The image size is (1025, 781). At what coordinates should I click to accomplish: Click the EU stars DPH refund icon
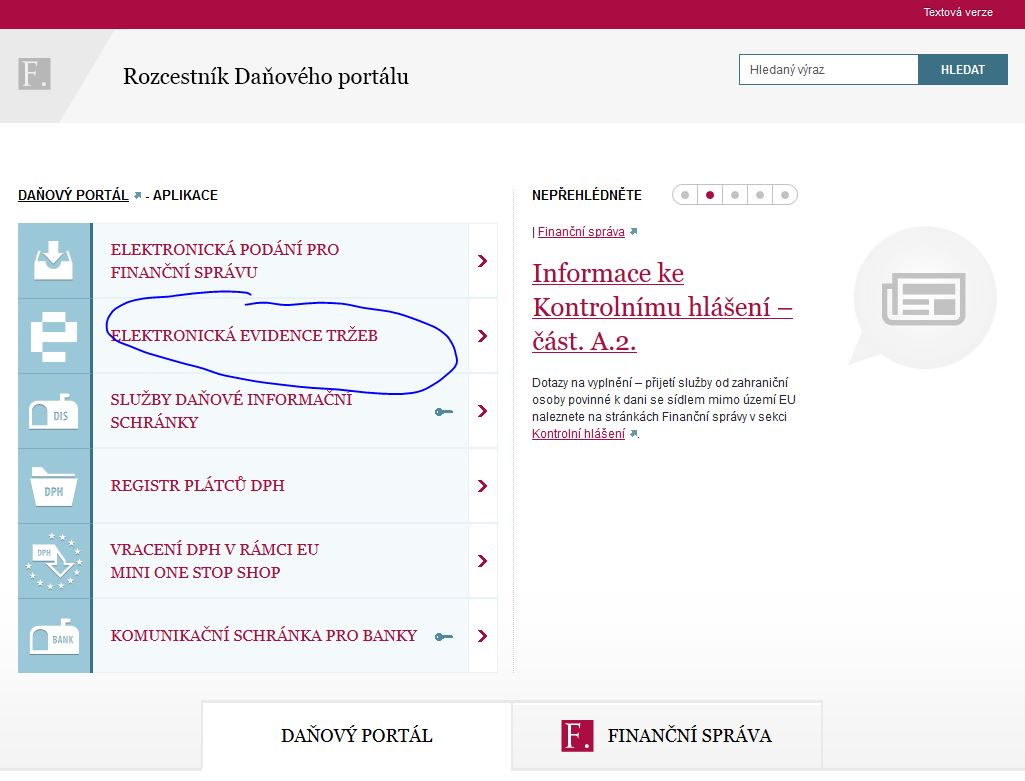[x=54, y=561]
